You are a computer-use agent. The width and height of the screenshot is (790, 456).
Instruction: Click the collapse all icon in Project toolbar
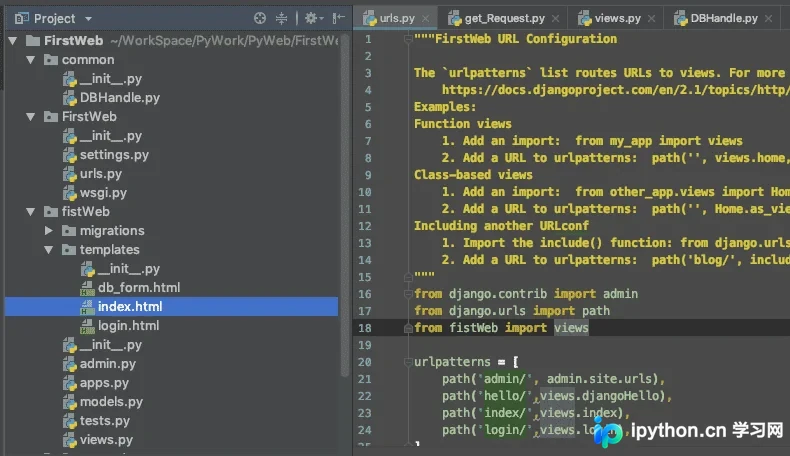(281, 19)
